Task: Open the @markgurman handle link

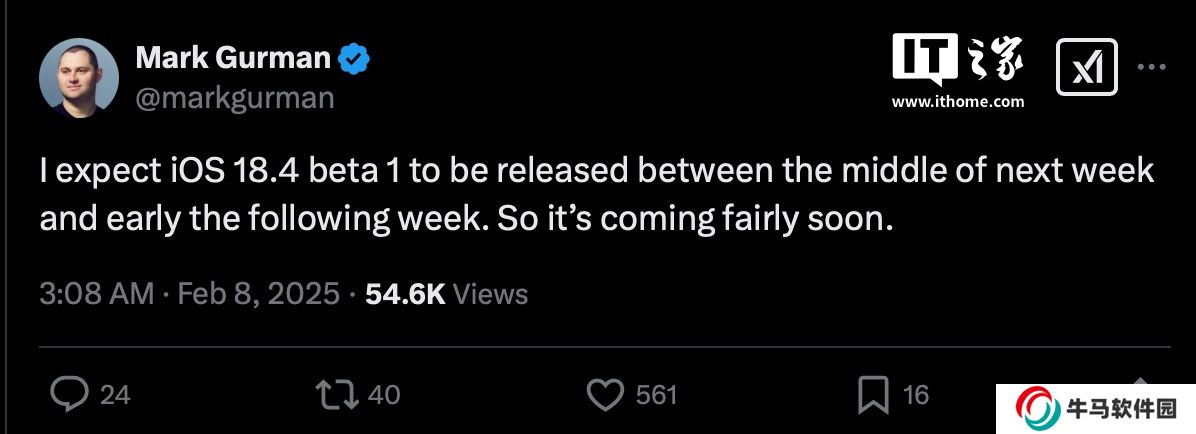Action: point(234,97)
